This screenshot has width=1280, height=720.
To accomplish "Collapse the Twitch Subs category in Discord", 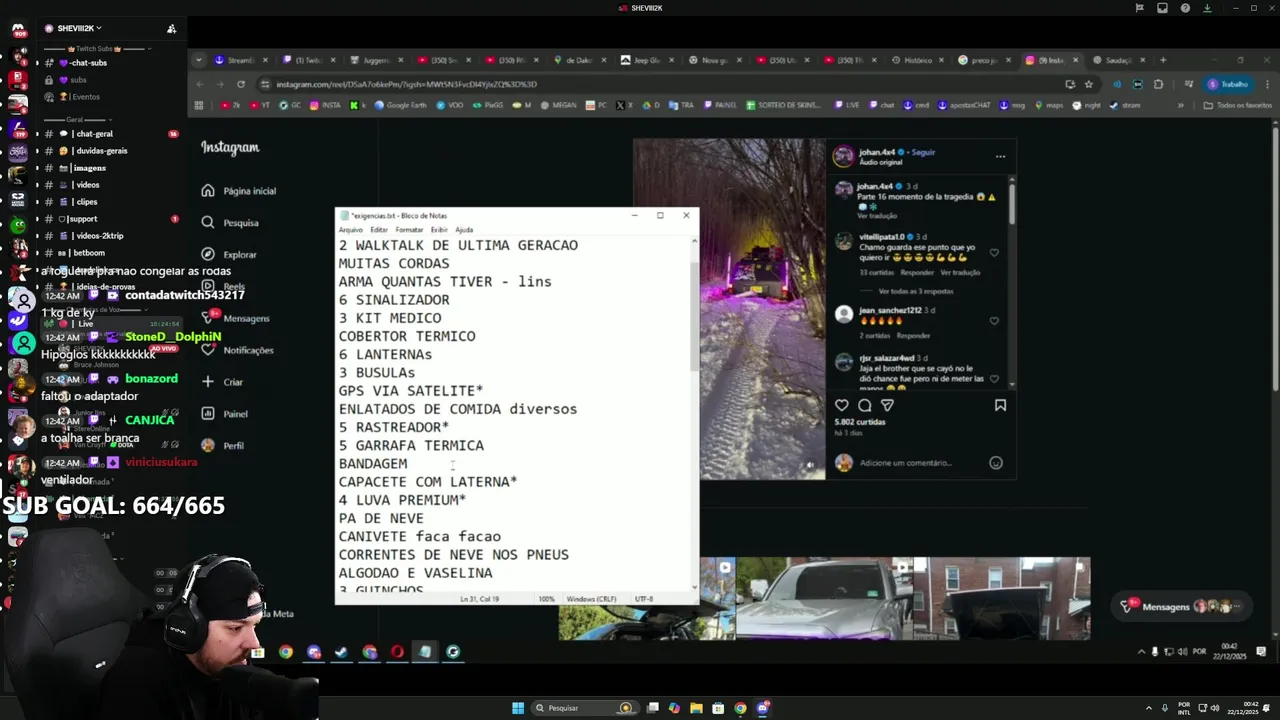I will coord(97,48).
